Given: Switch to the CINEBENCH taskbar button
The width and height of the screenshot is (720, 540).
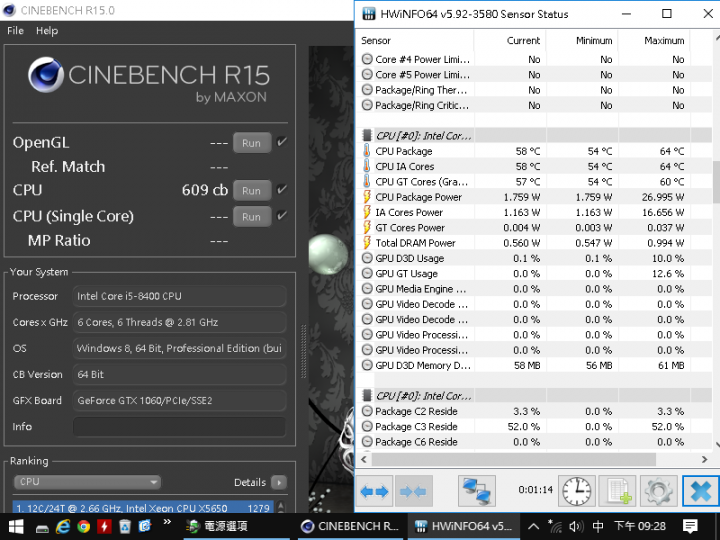Looking at the screenshot, I should pos(350,526).
